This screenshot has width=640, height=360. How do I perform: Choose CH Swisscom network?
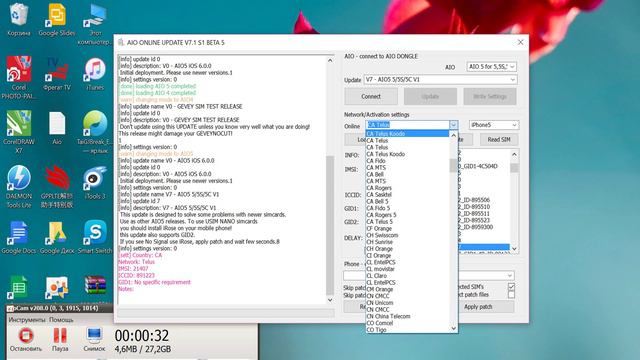407,235
